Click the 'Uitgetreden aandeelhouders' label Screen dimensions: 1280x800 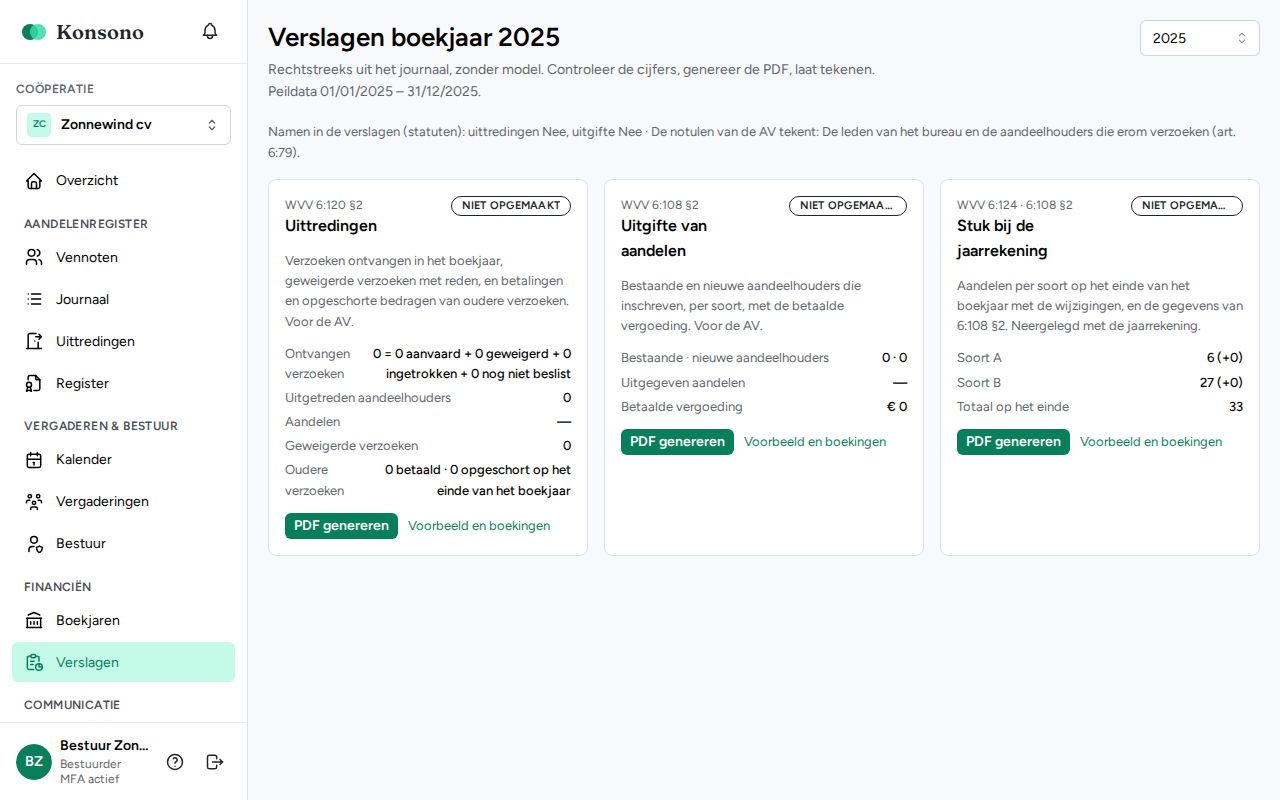click(368, 398)
